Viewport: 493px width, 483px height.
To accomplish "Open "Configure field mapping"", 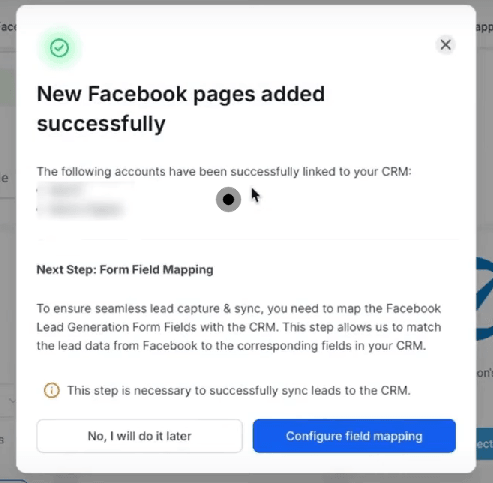I will pos(354,436).
